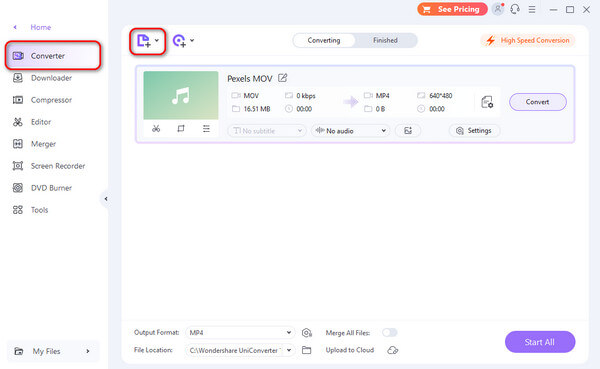The image size is (600, 369).
Task: Open the File Location dropdown
Action: coord(240,350)
